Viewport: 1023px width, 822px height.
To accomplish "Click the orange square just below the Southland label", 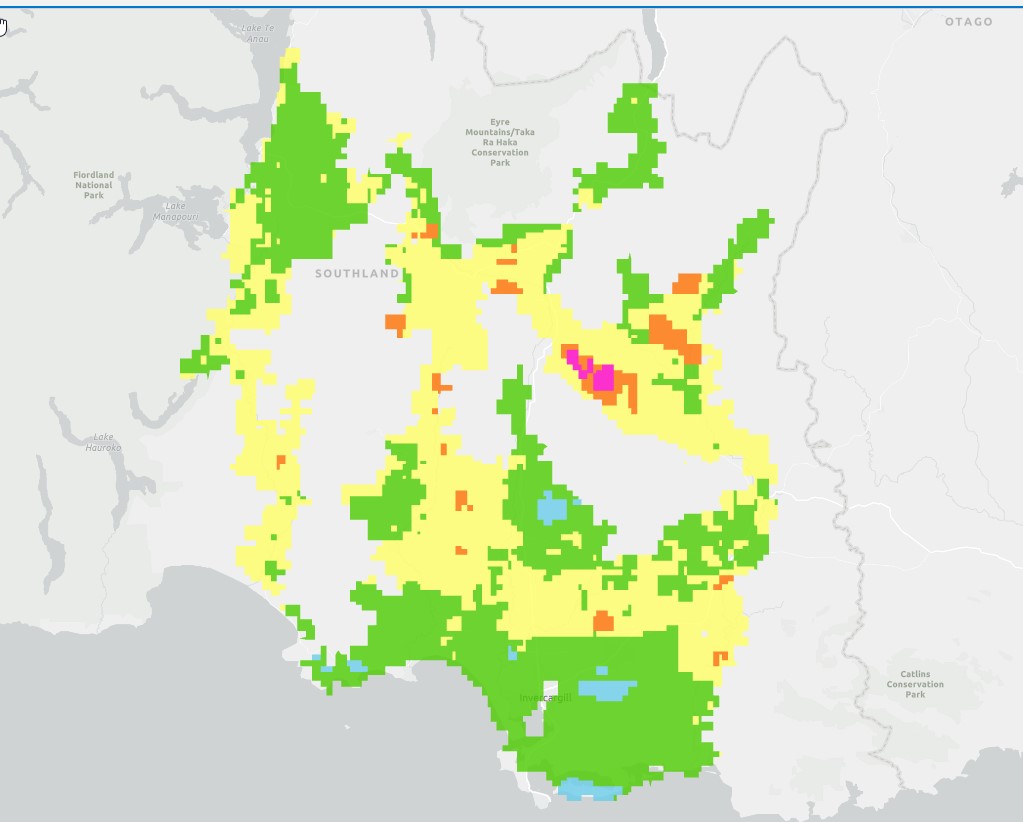I will point(395,323).
